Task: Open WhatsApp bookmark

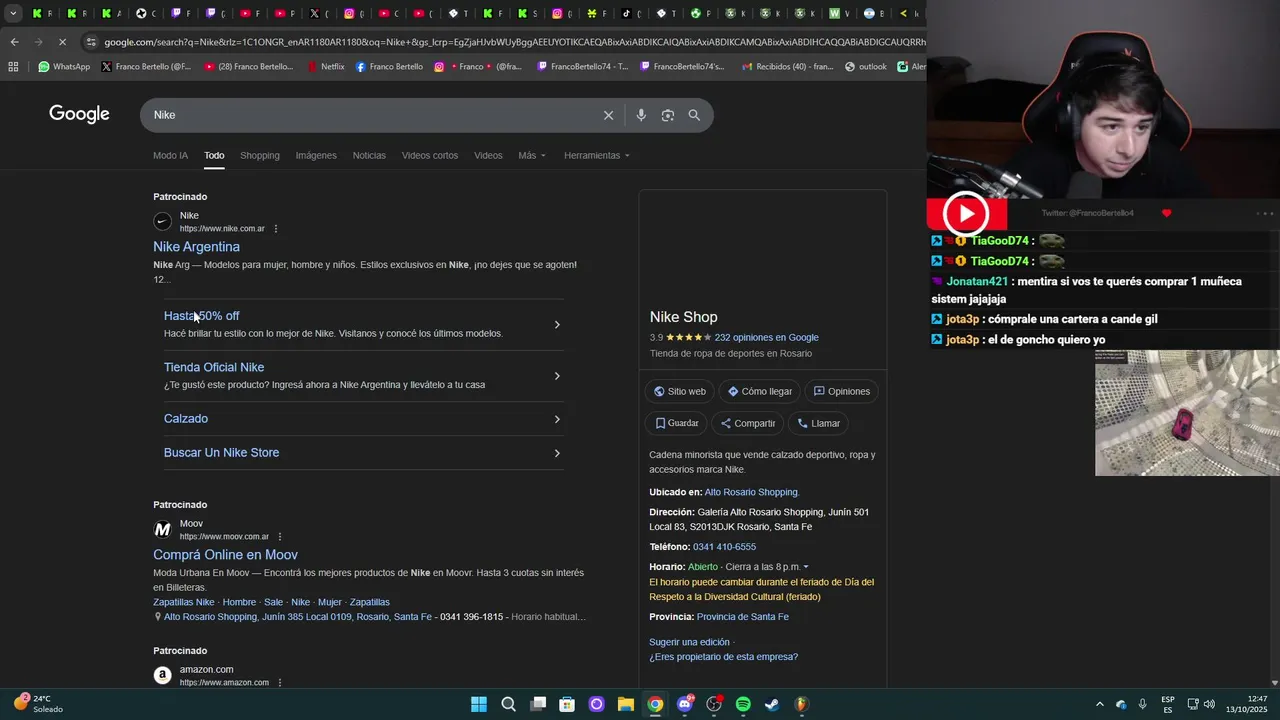Action: tap(64, 67)
